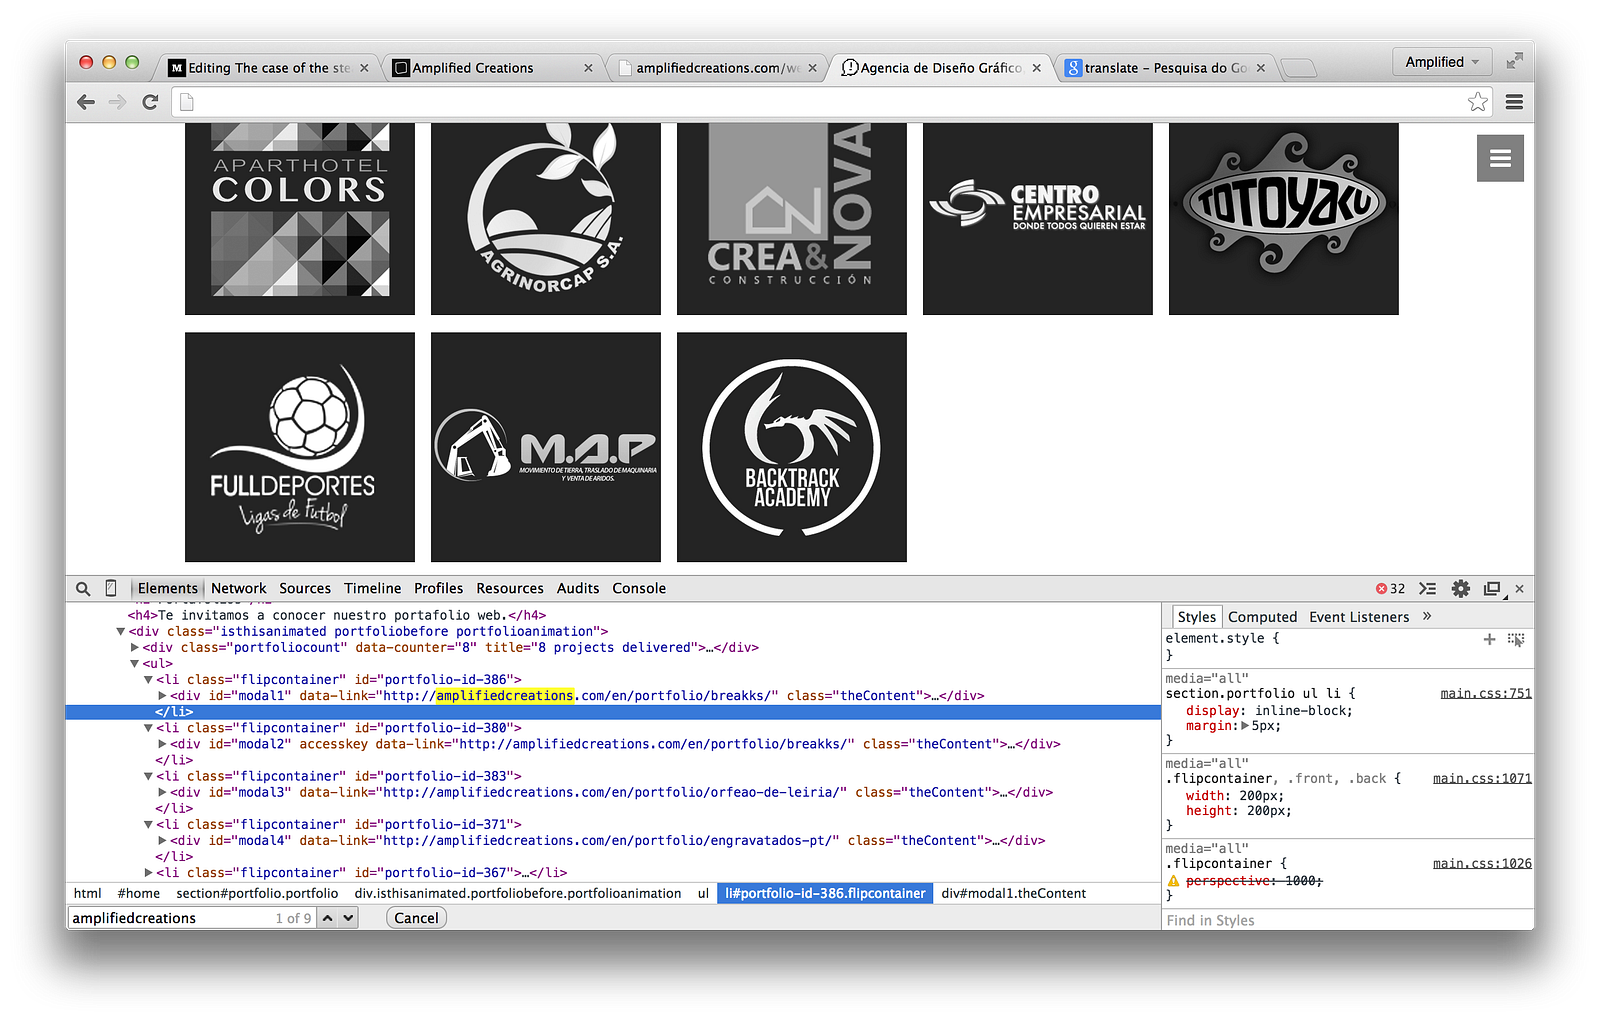Expand the portfolio-id-367 li node
The image size is (1600, 1021).
pos(148,873)
